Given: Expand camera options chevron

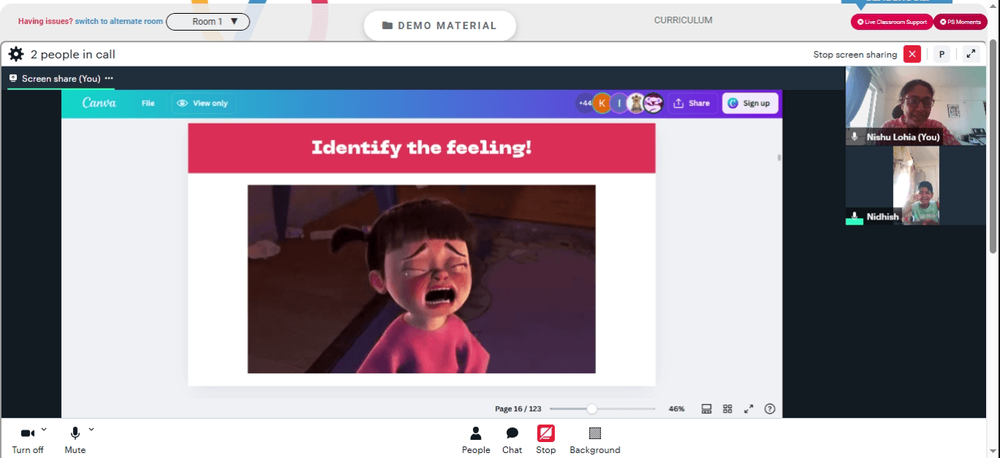Looking at the screenshot, I should pos(44,429).
